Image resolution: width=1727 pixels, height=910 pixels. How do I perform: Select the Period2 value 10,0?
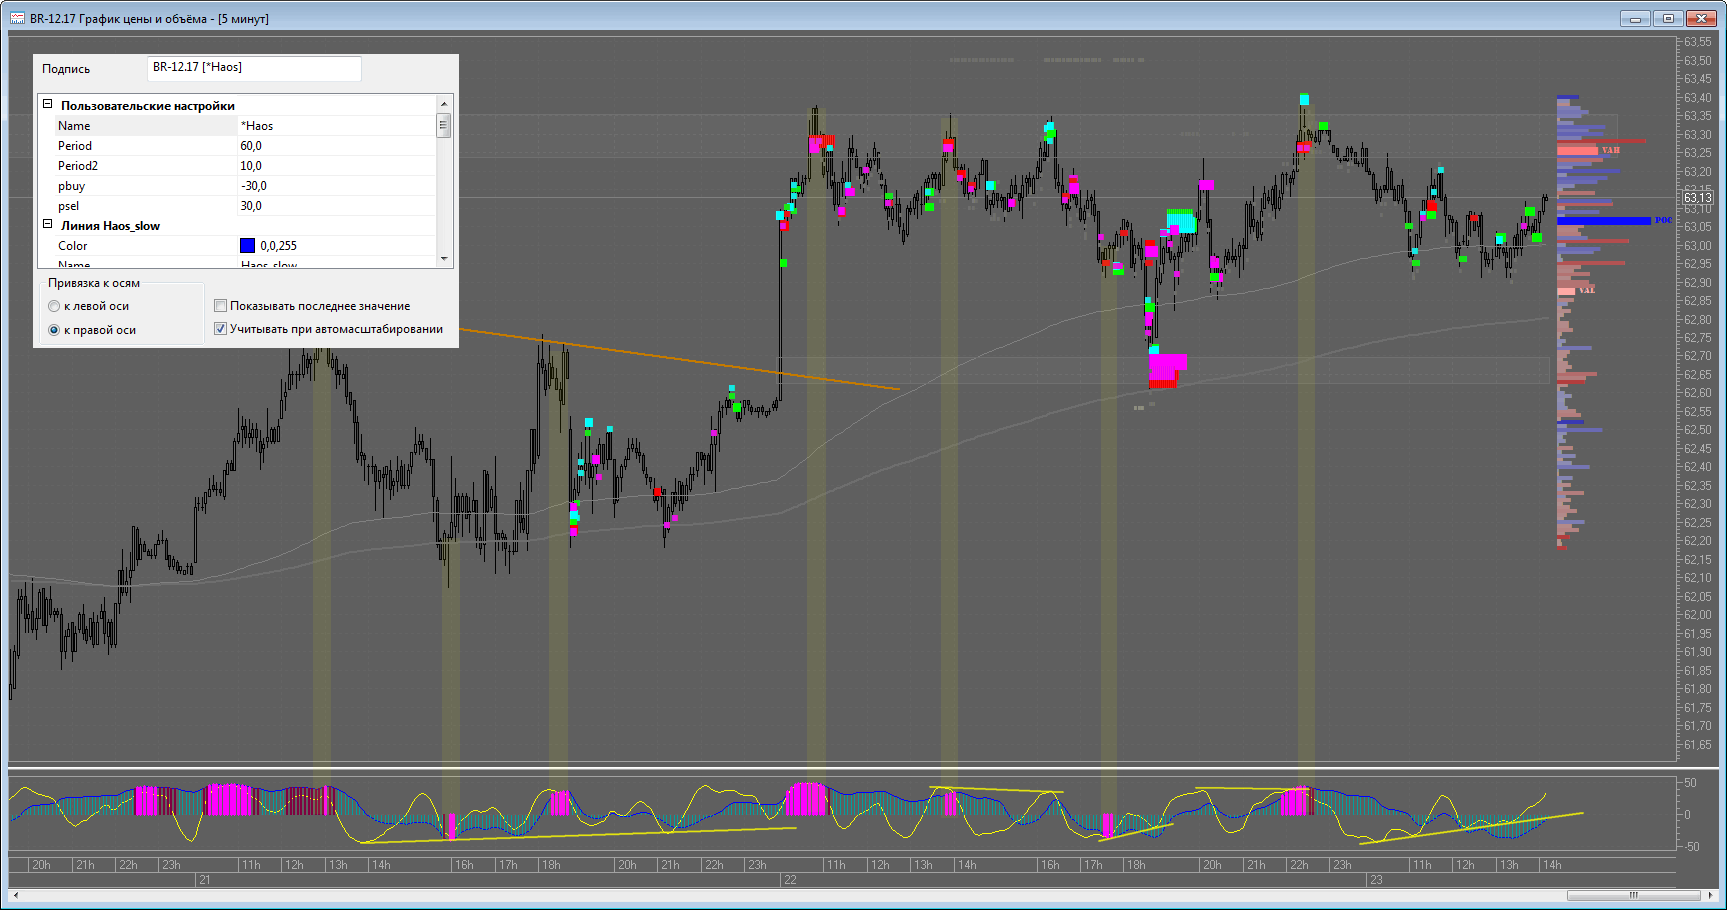[x=336, y=166]
